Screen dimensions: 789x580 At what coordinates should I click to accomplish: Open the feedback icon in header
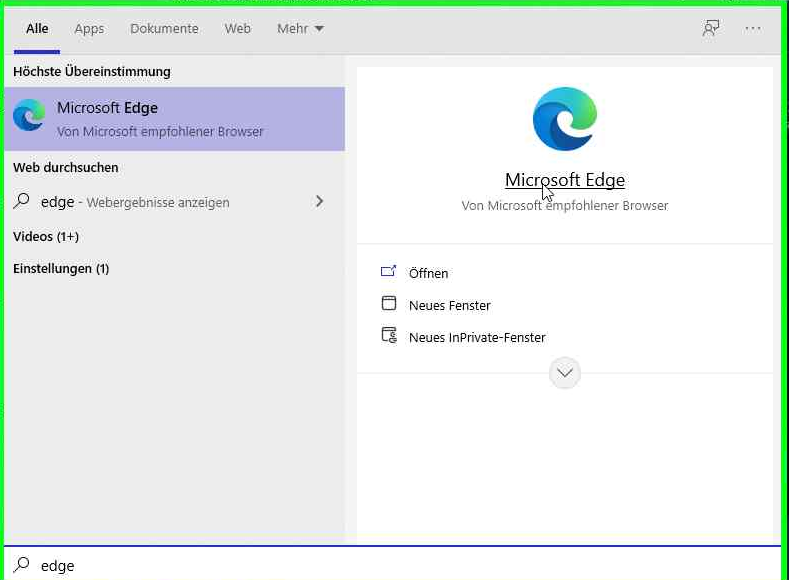[x=711, y=28]
